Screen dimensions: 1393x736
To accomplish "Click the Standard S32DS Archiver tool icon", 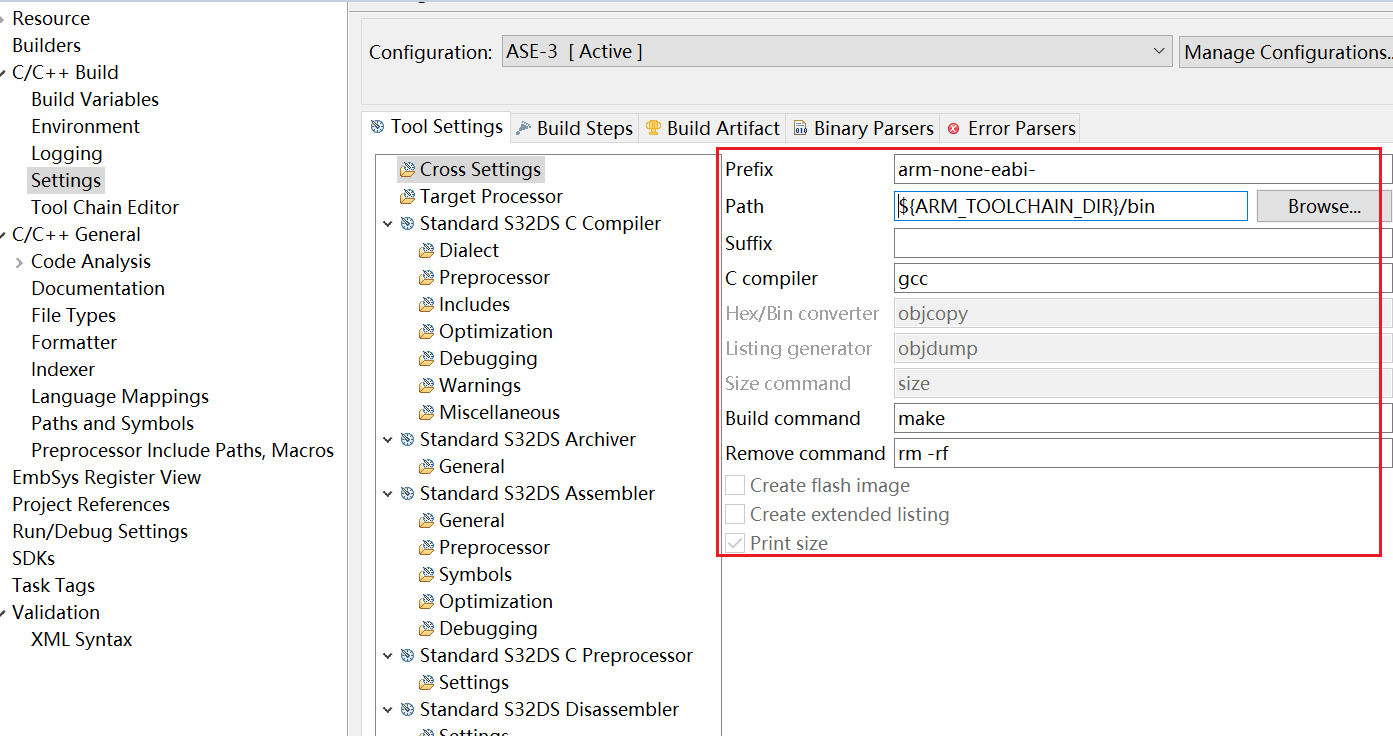I will (407, 440).
